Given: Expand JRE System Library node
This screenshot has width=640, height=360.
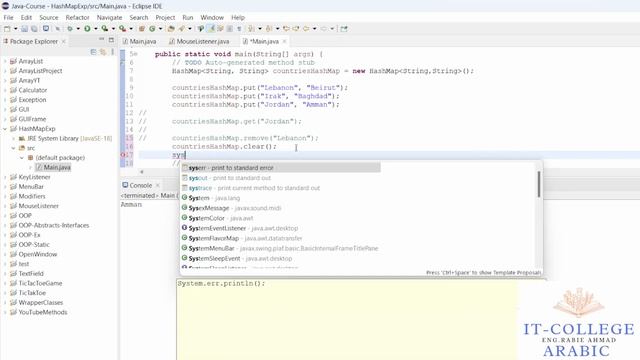Looking at the screenshot, I should coord(13,138).
